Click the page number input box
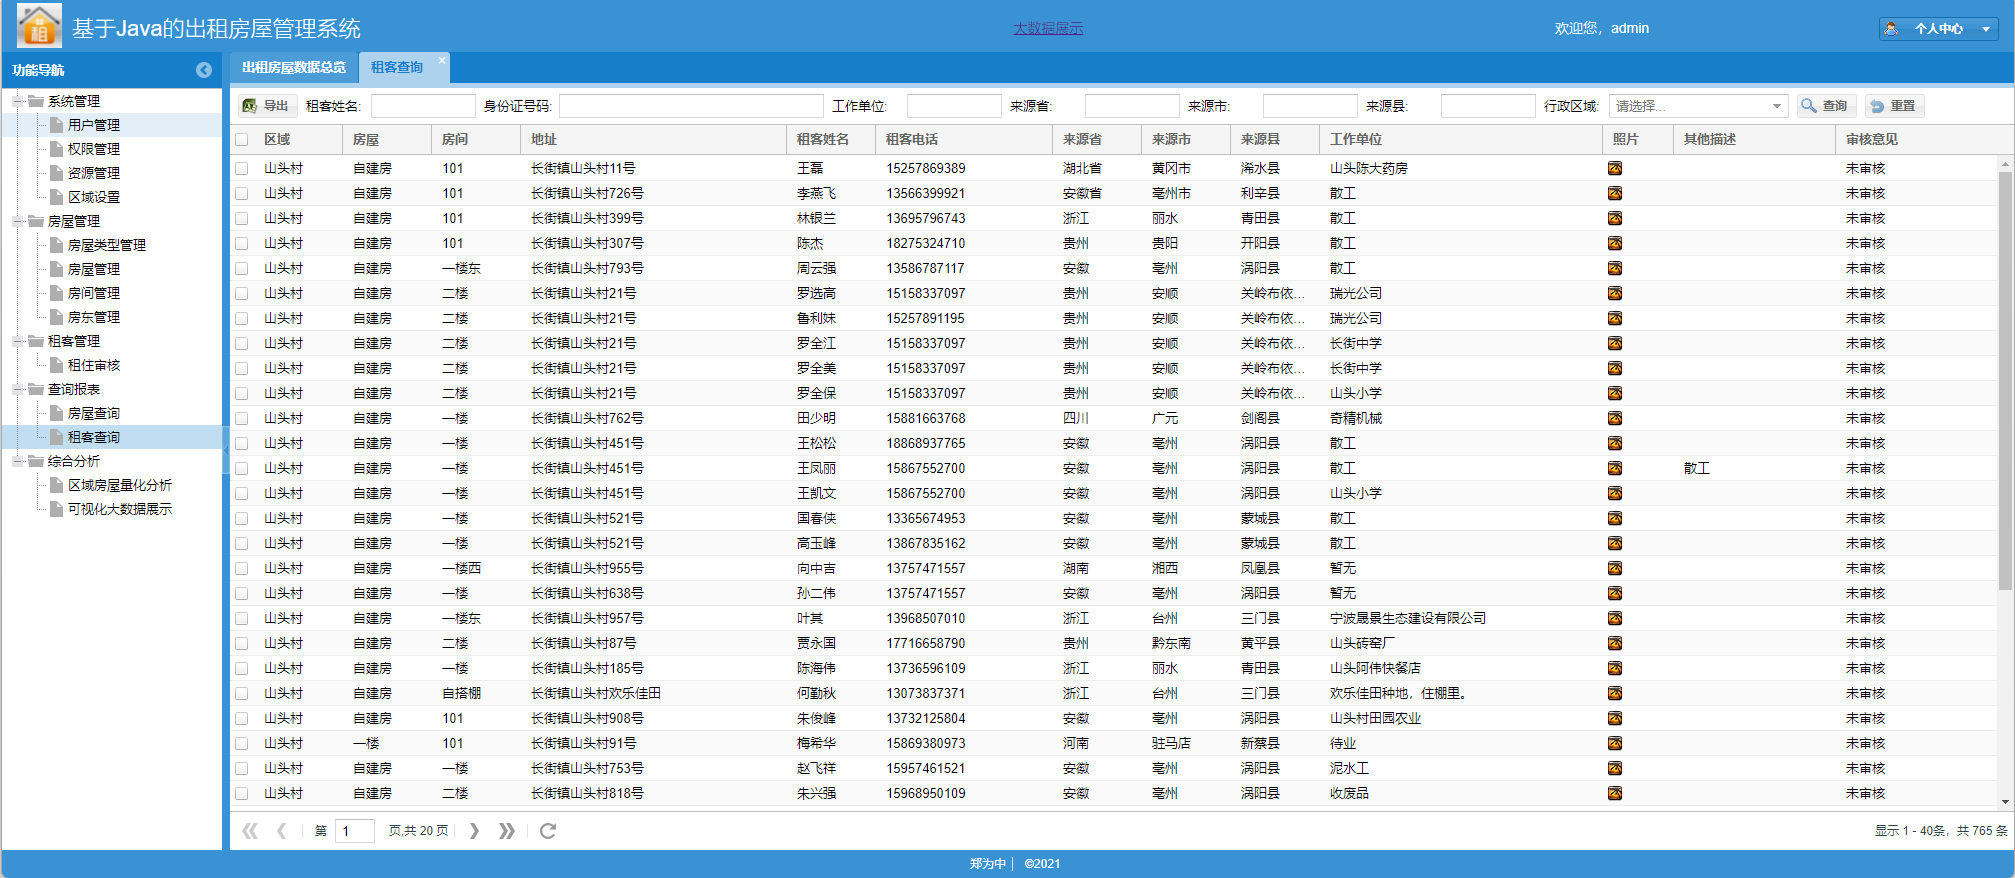 (x=354, y=831)
